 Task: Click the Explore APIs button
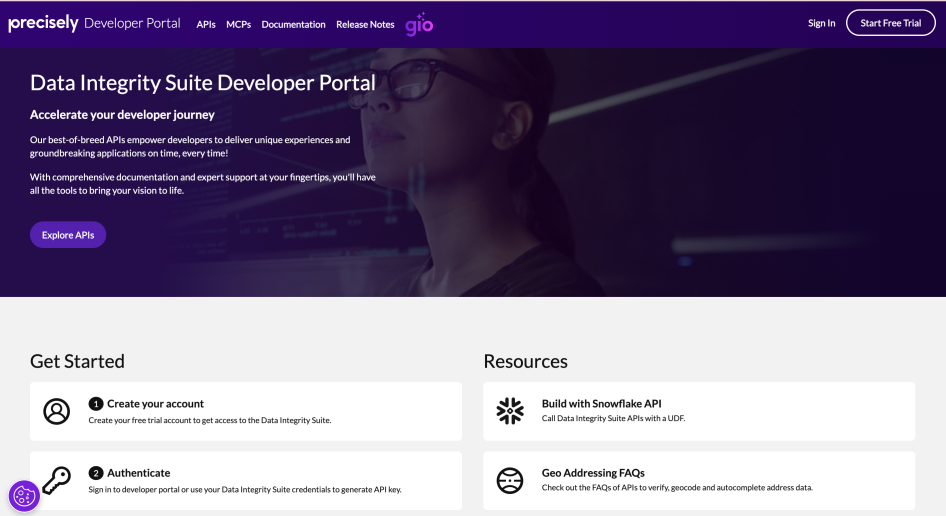(x=68, y=235)
